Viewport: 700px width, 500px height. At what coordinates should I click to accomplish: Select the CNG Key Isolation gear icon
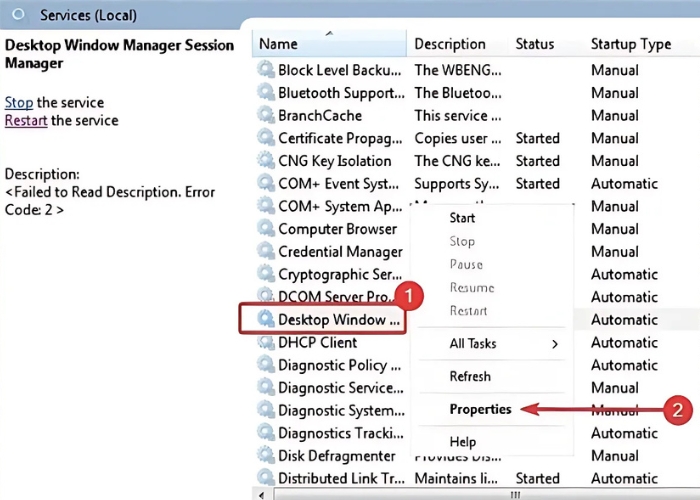tap(265, 161)
